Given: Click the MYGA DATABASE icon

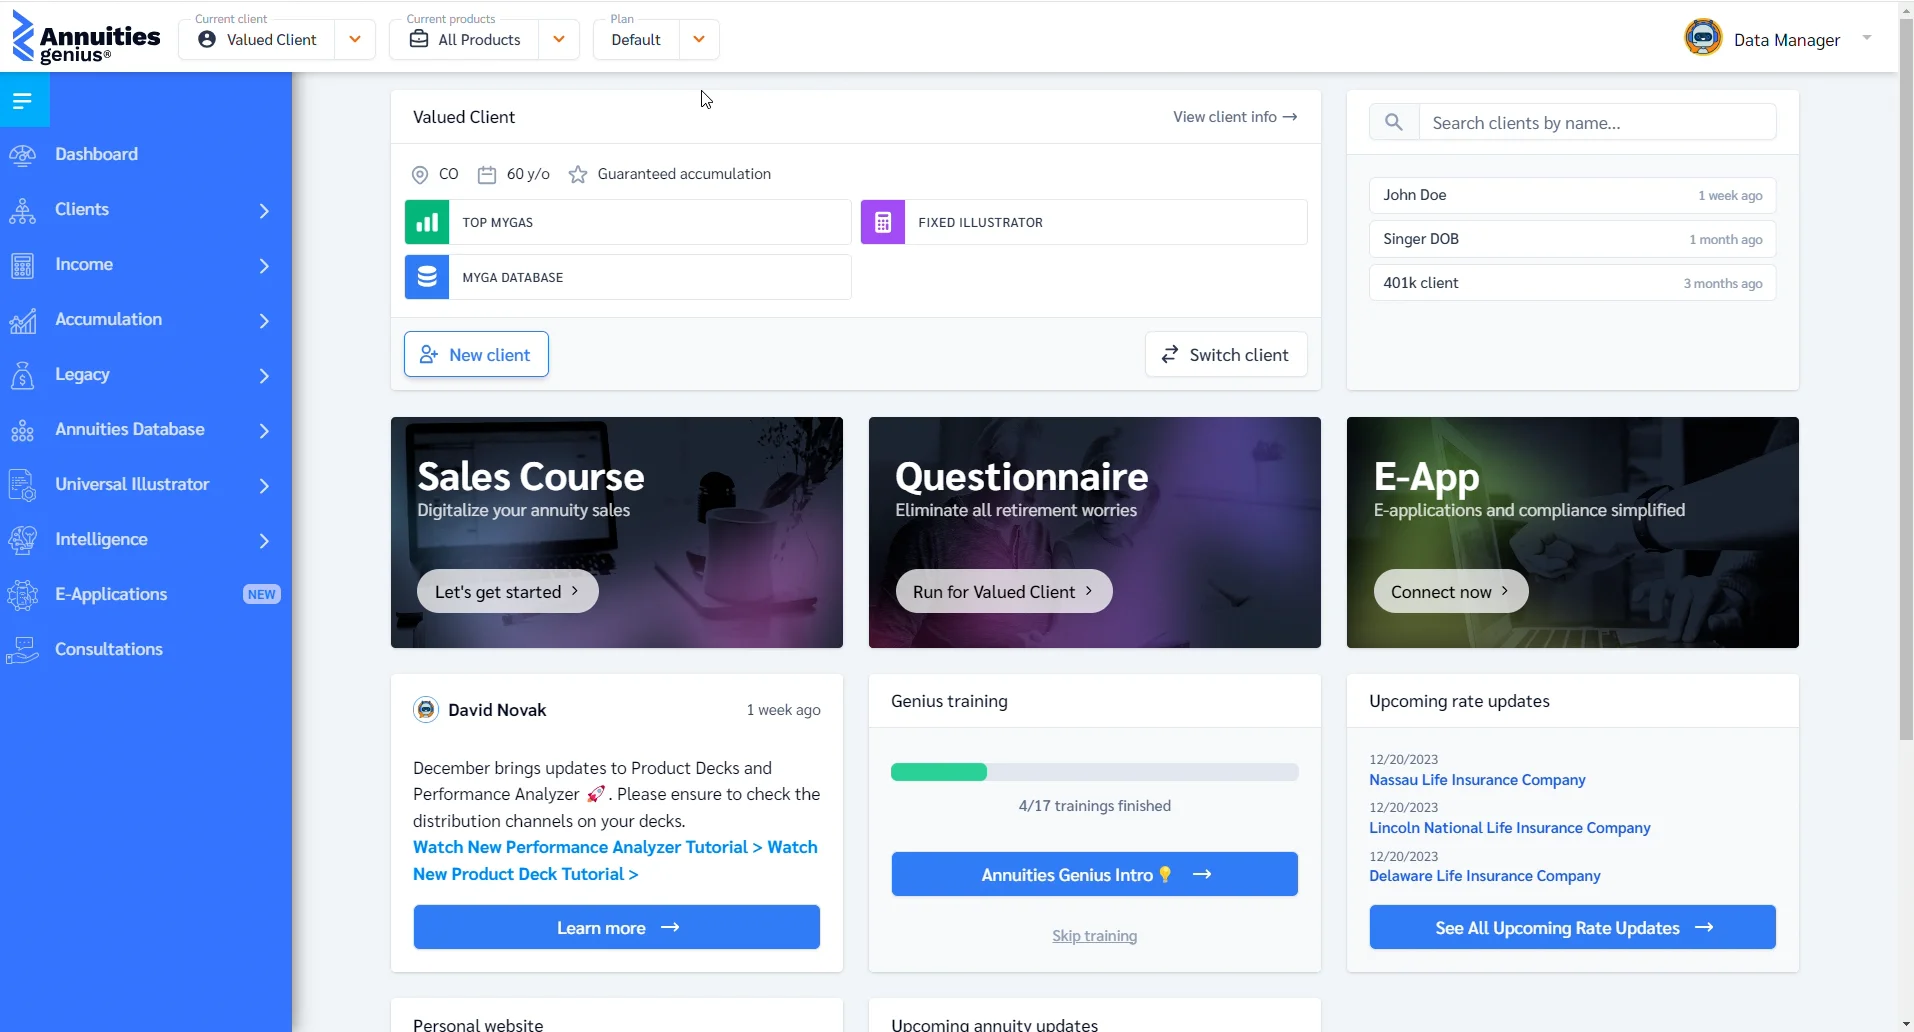Looking at the screenshot, I should click(427, 277).
